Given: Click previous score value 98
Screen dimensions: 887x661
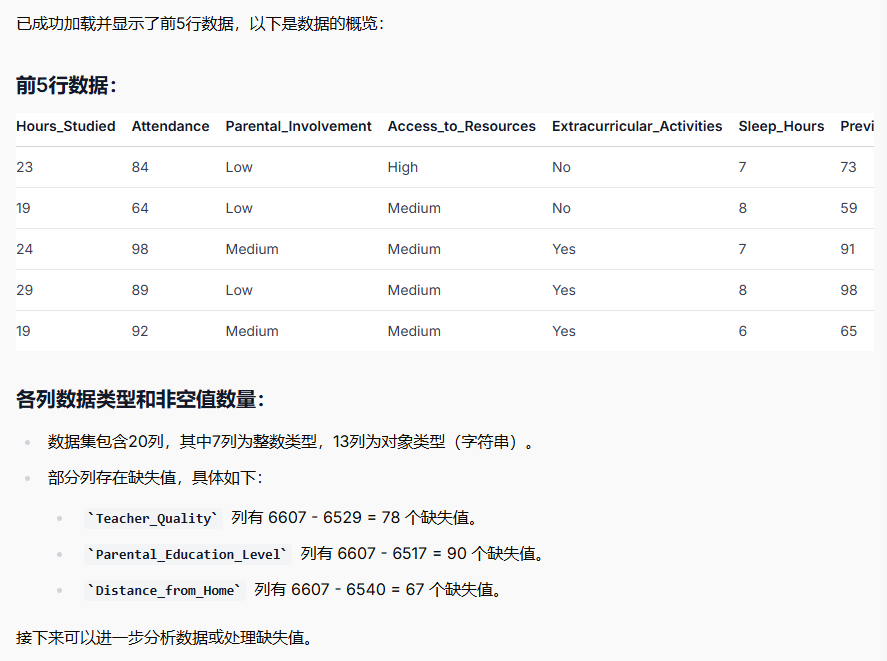Looking at the screenshot, I should [849, 290].
